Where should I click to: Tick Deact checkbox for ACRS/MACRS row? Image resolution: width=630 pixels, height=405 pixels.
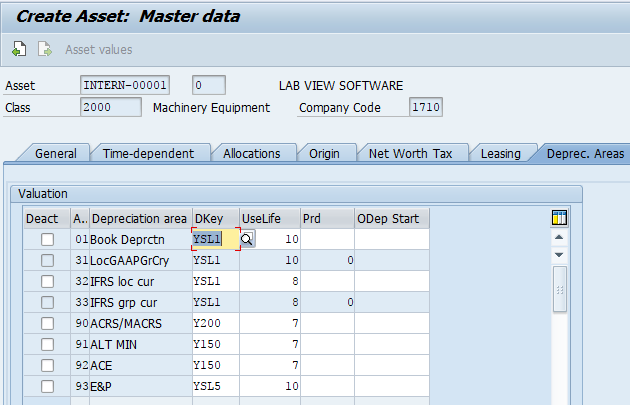tap(47, 323)
